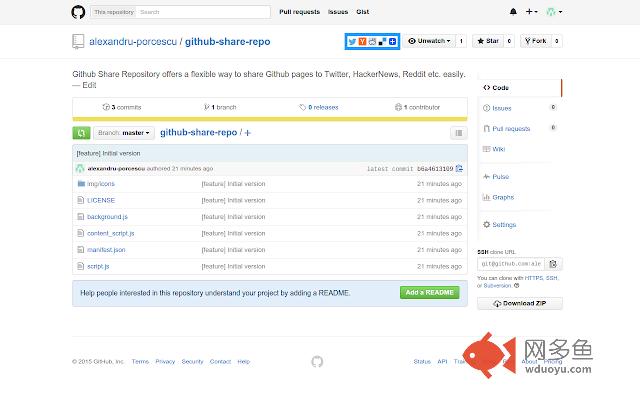Open latest commit hash b6a4613109
This screenshot has height=400, width=640.
(435, 169)
